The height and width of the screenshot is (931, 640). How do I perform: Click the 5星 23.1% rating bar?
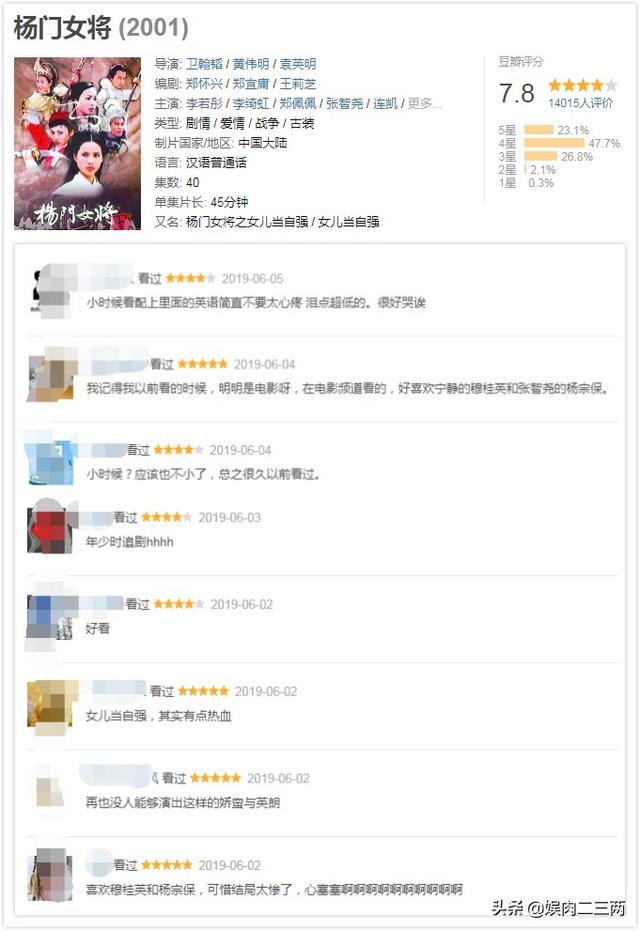pyautogui.click(x=539, y=130)
